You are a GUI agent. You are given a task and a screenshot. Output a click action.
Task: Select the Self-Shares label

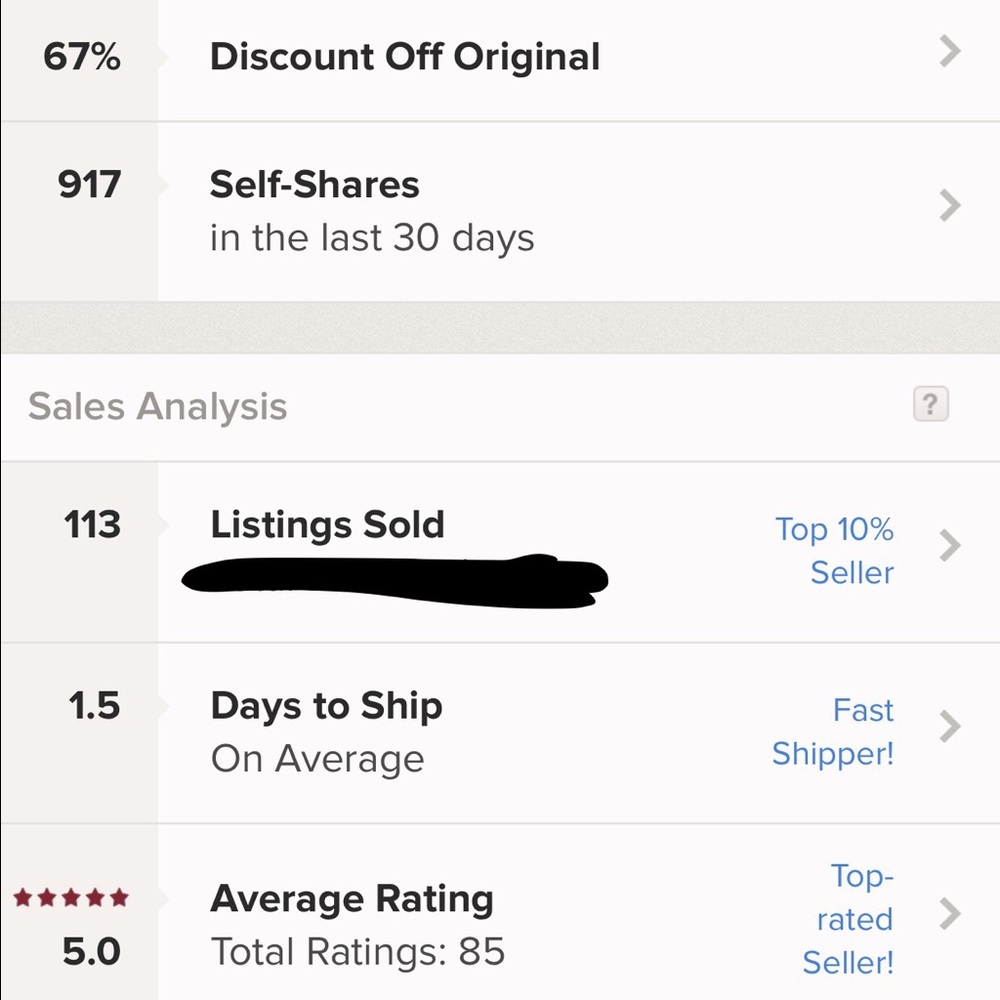tap(314, 185)
